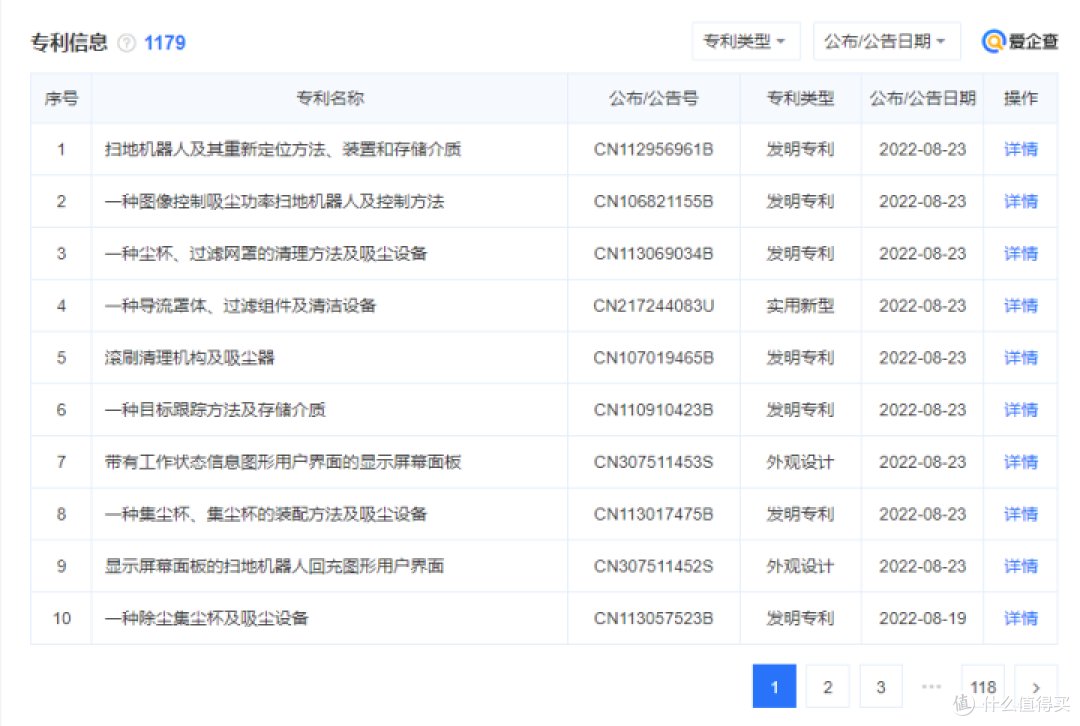Open 详情 for patent CN113017475B

1021,515
